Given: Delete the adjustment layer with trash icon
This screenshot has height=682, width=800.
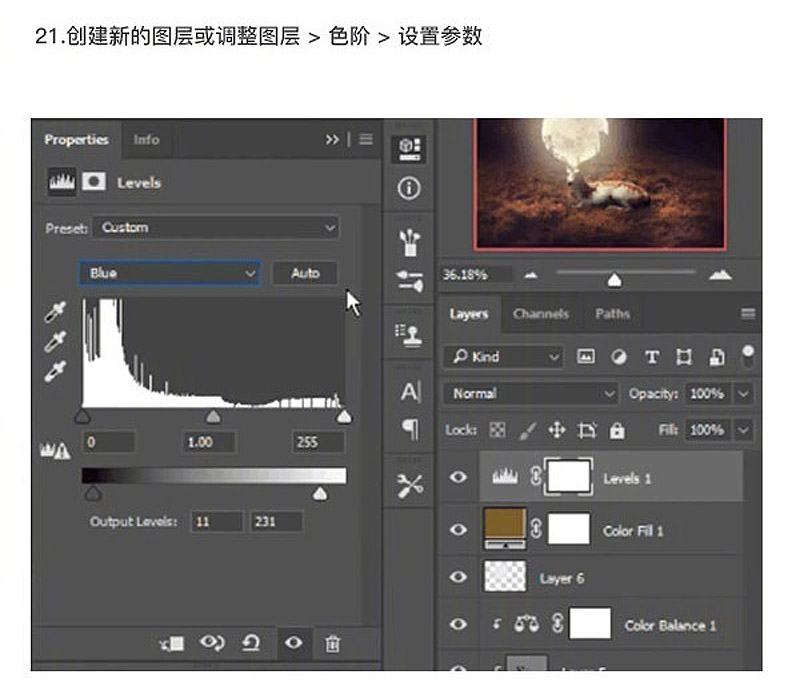Looking at the screenshot, I should 333,644.
